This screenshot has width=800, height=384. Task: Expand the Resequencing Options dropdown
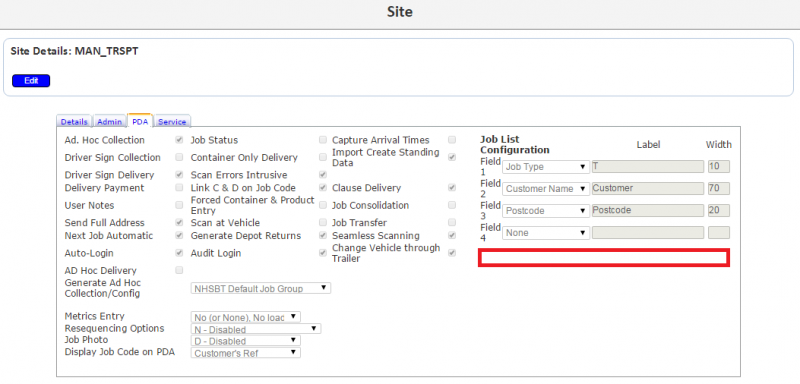[x=256, y=329]
